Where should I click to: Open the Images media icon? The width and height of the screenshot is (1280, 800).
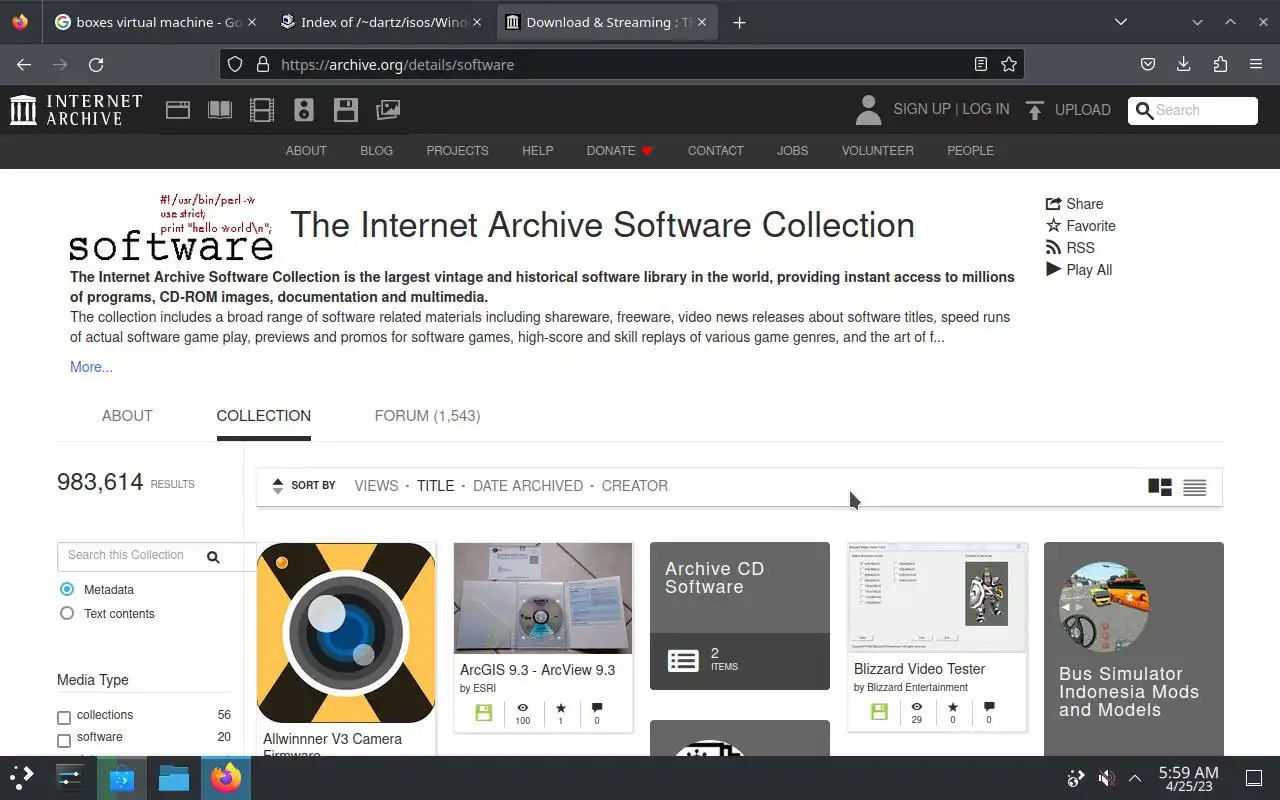[x=388, y=110]
